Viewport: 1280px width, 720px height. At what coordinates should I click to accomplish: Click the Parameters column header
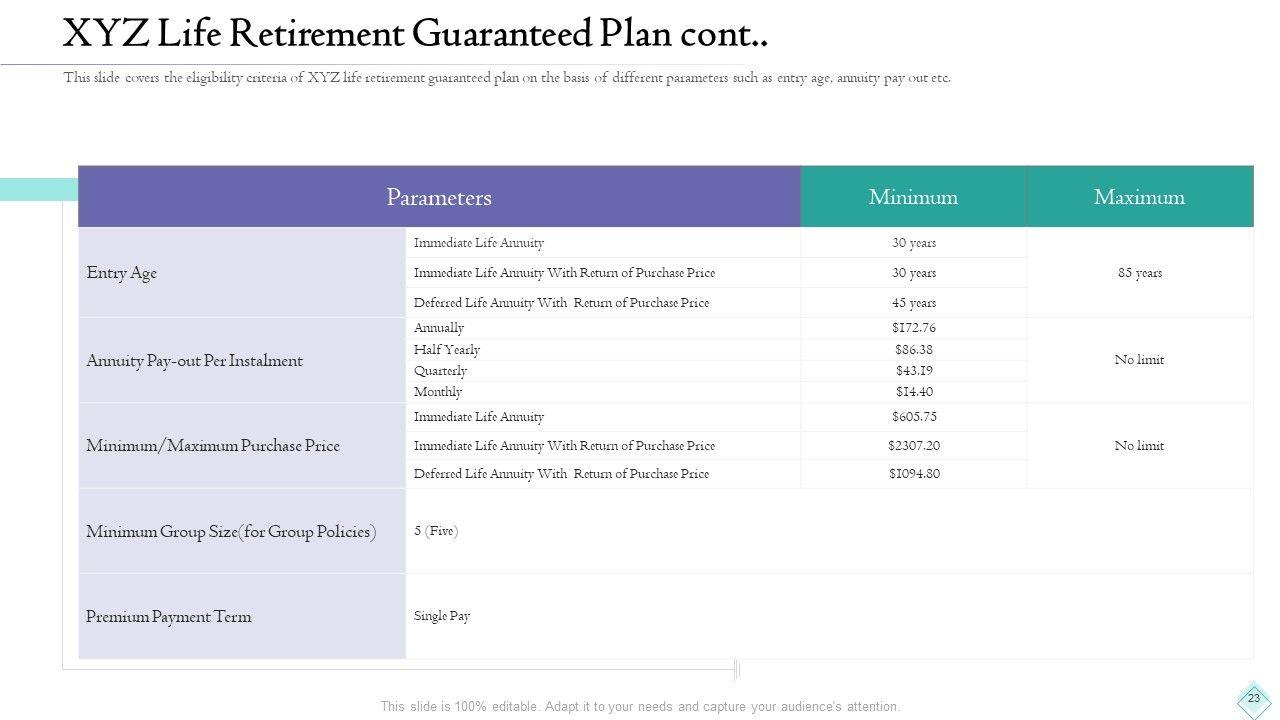[439, 197]
